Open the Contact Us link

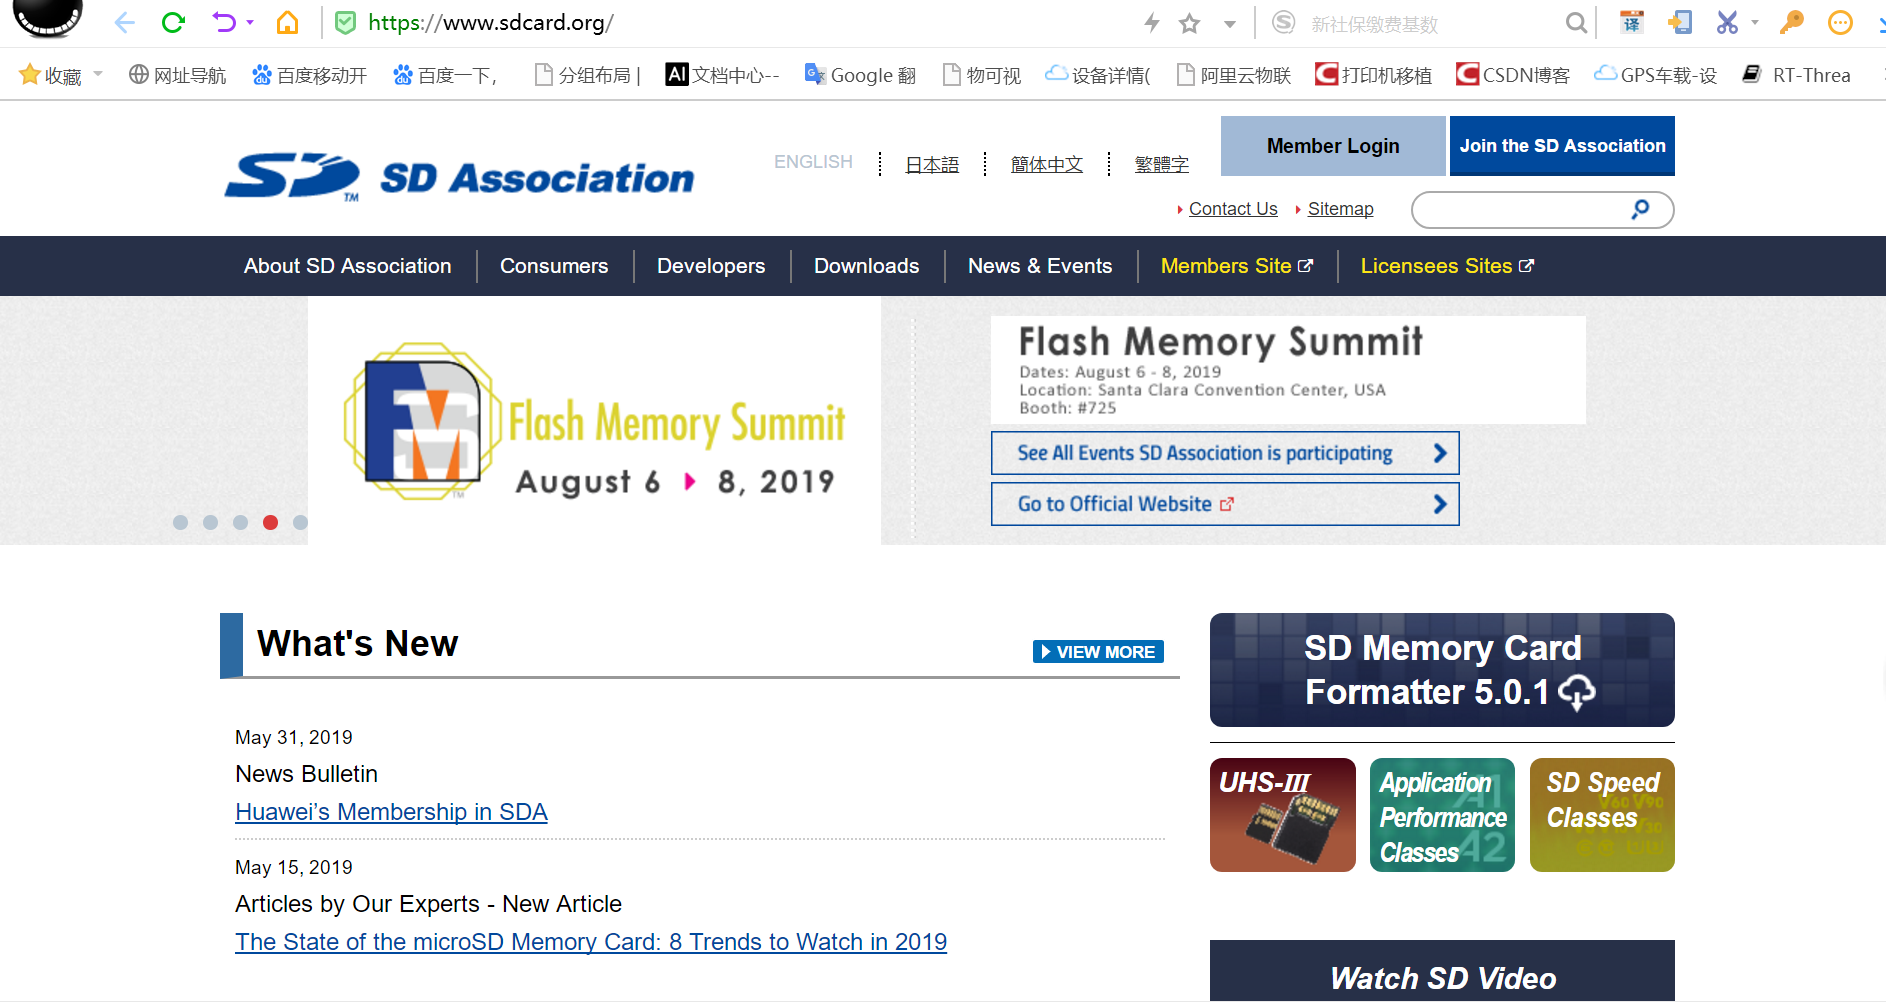1233,209
